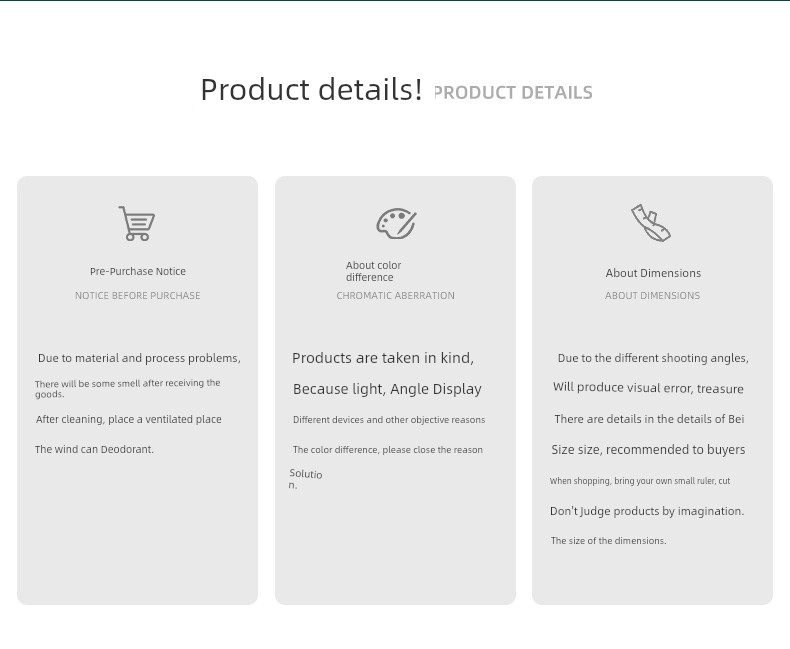Select the mixed-case "About Dimensions" card title
Image resolution: width=790 pixels, height=649 pixels.
(x=653, y=273)
